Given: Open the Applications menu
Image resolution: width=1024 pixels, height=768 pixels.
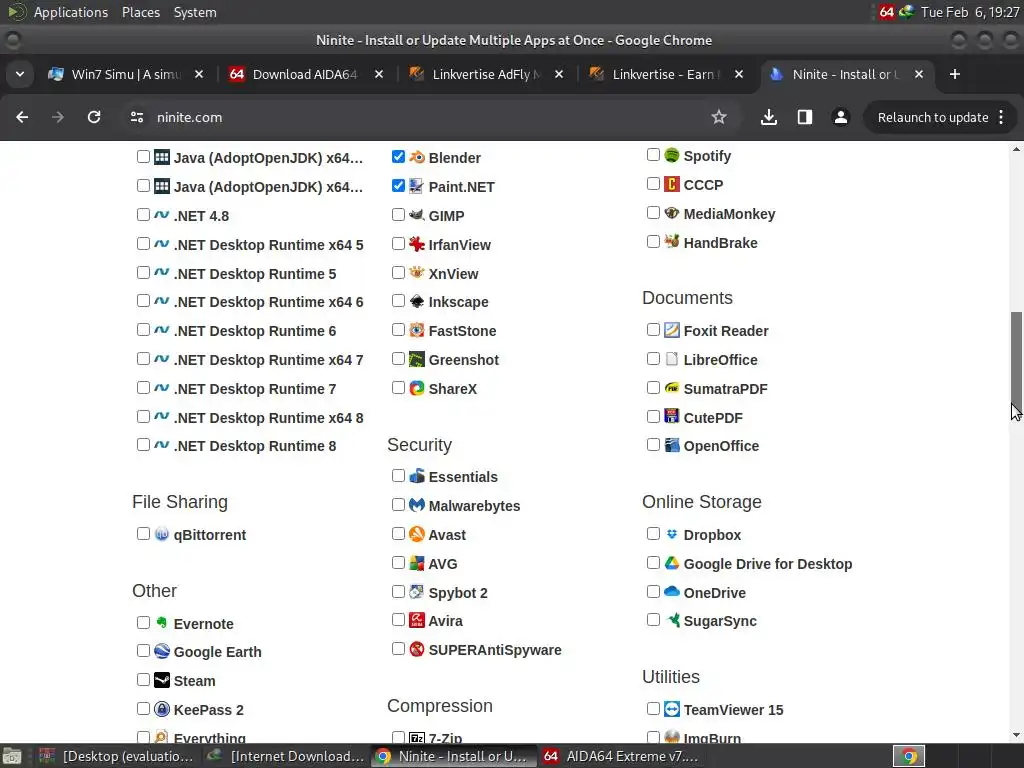Looking at the screenshot, I should click(x=71, y=12).
